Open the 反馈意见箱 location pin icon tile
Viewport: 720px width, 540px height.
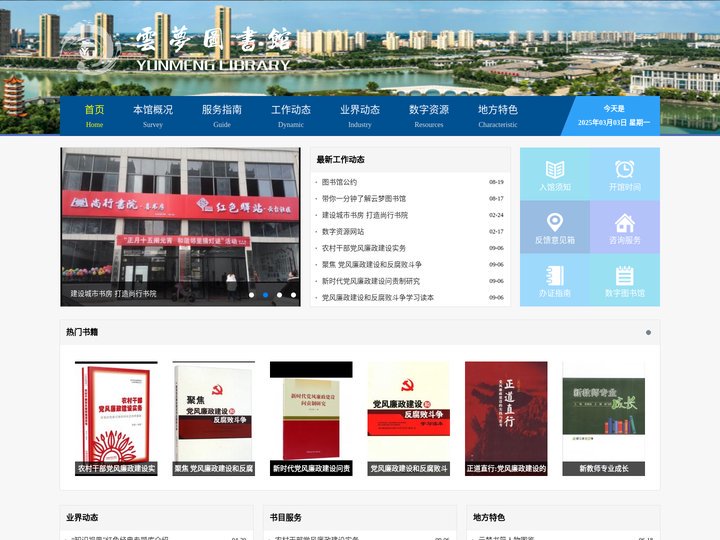coord(555,227)
